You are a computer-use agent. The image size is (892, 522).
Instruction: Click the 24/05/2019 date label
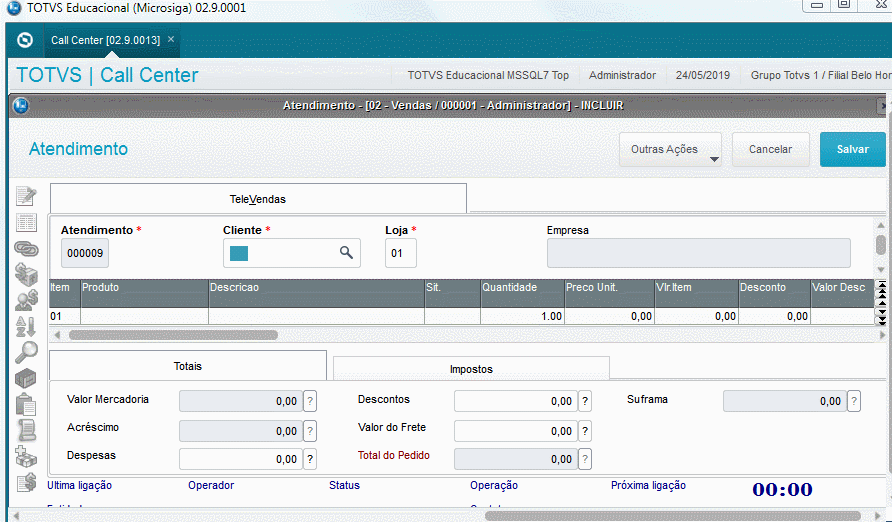coord(703,75)
